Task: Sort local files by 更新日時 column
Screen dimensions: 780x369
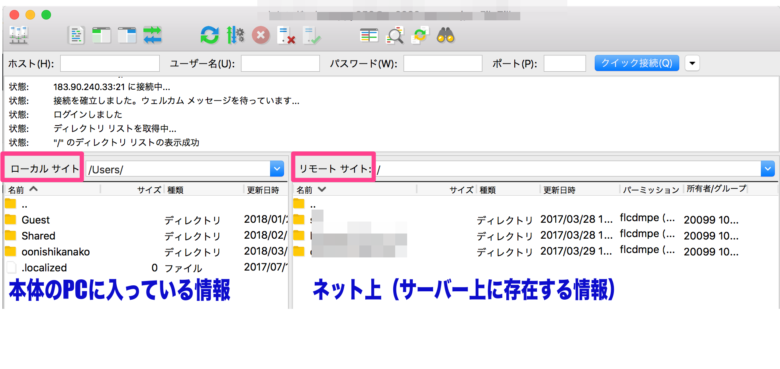Action: pos(266,189)
